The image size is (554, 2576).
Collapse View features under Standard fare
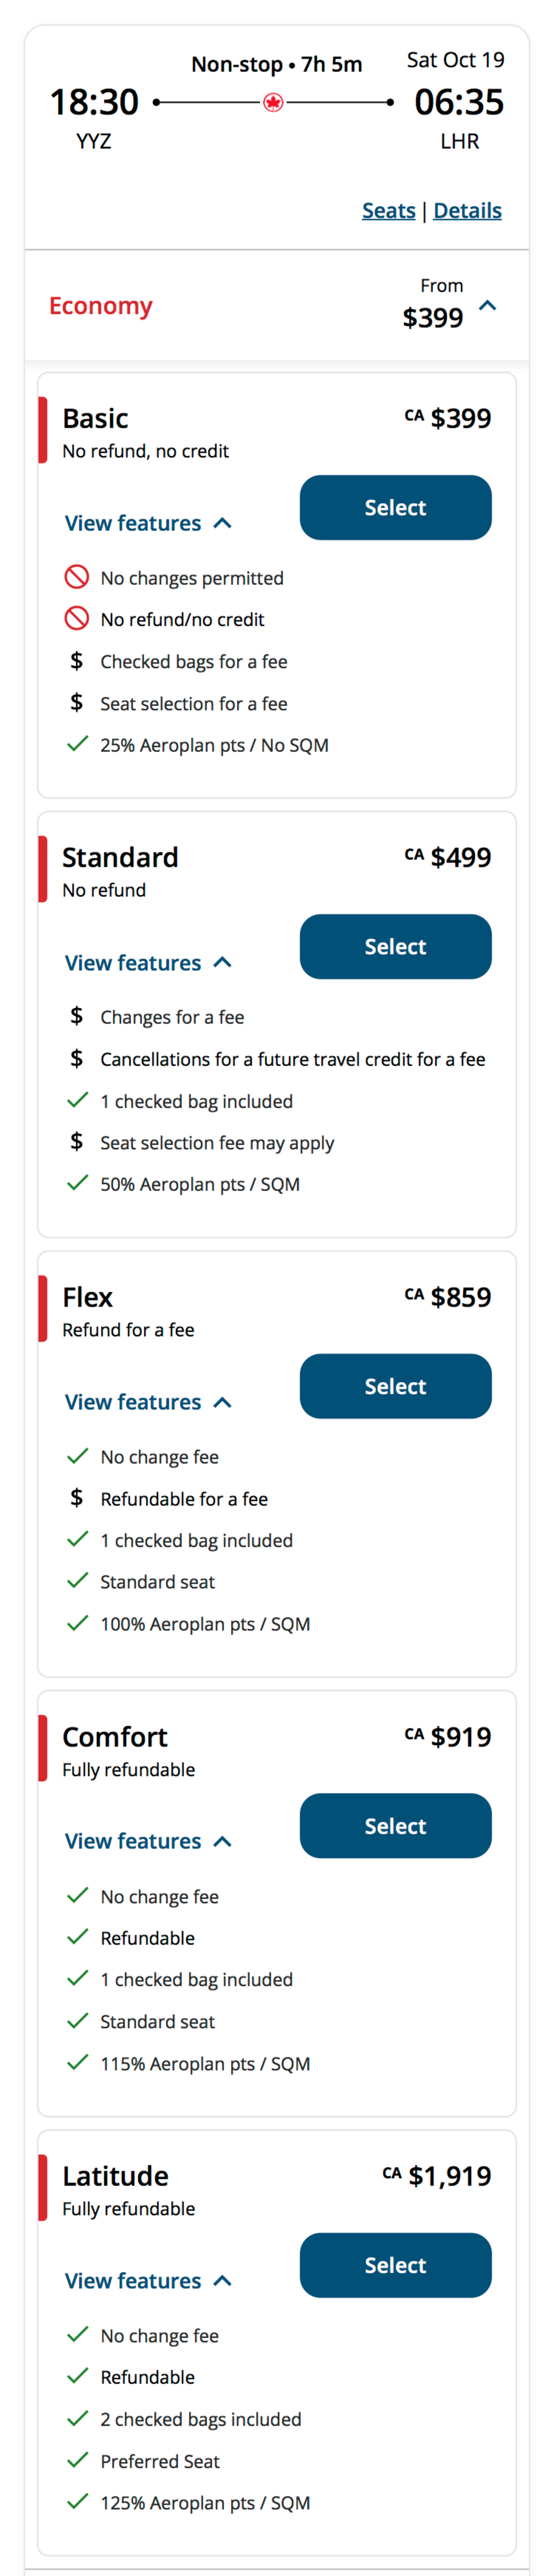click(148, 963)
